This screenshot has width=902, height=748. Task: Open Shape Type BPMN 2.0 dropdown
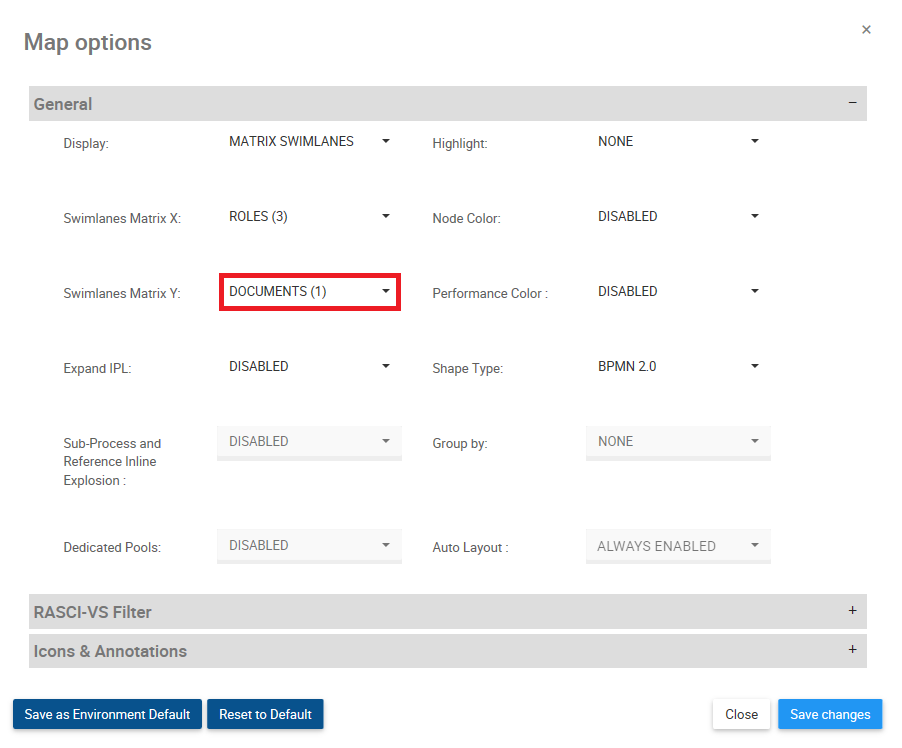point(678,367)
